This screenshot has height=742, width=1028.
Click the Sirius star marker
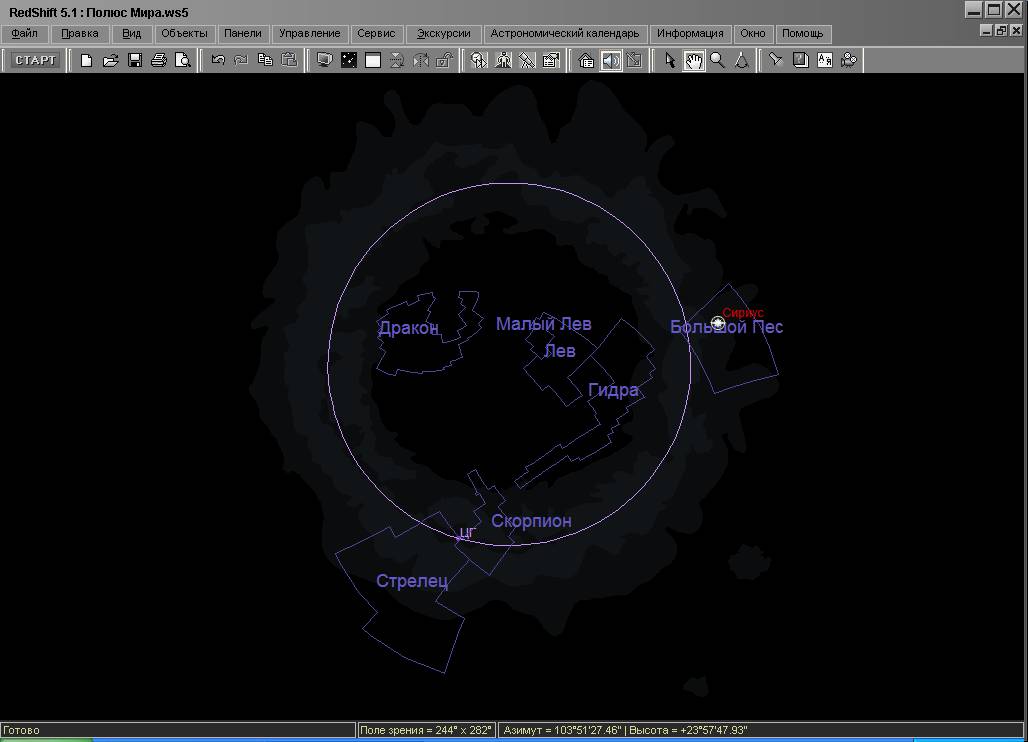pyautogui.click(x=718, y=322)
